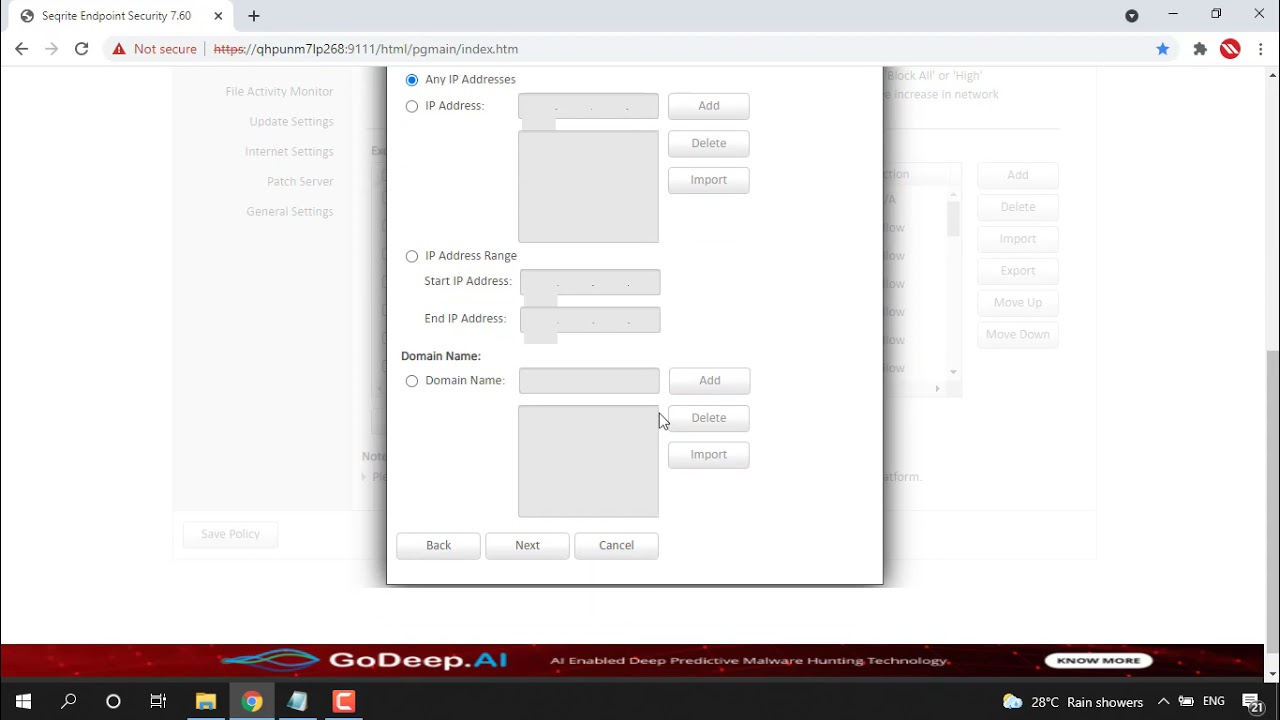Viewport: 1280px width, 720px height.
Task: Click the Start IP Address field
Action: 590,282
